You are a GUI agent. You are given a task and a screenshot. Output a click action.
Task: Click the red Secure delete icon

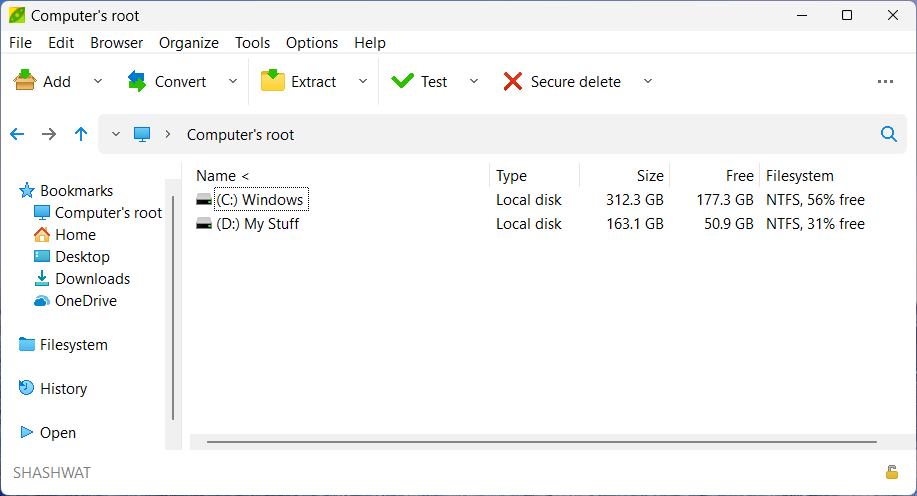click(513, 82)
